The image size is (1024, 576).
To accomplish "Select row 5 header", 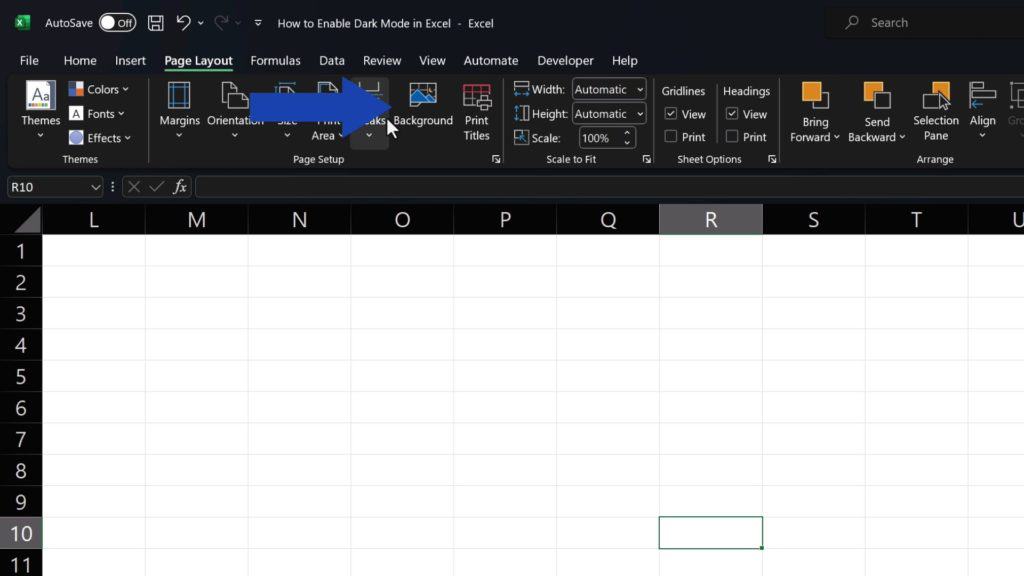I will (x=21, y=376).
